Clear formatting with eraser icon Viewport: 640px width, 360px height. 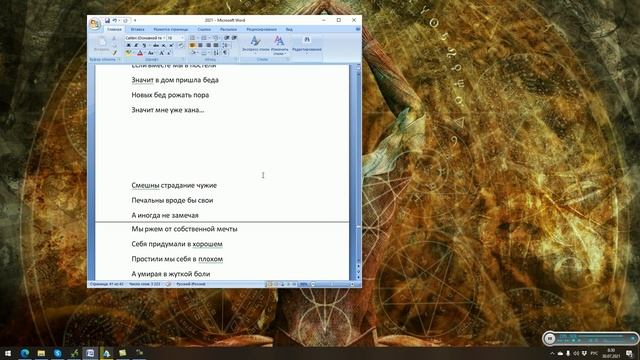coord(181,45)
